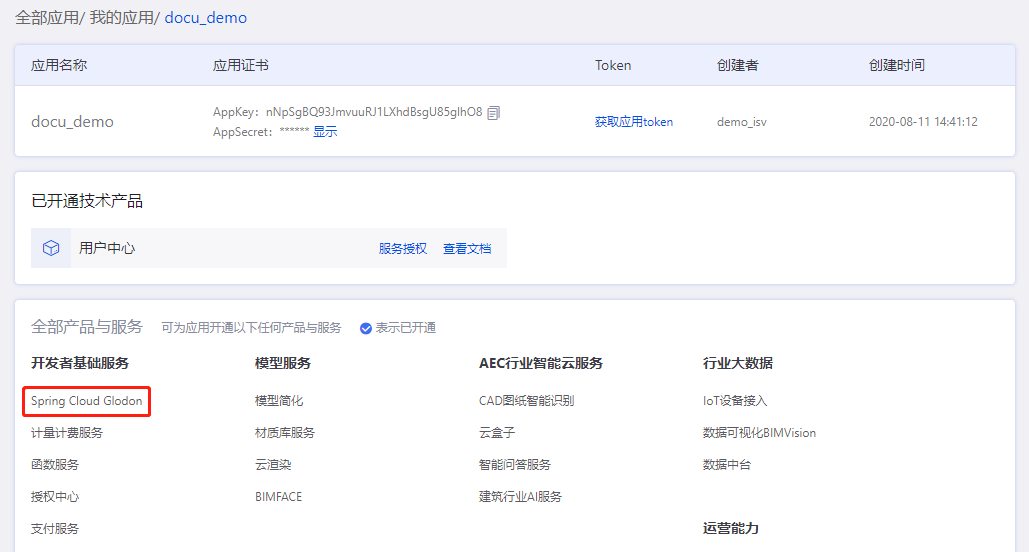
Task: Open 函数服务 service
Action: tap(55, 465)
